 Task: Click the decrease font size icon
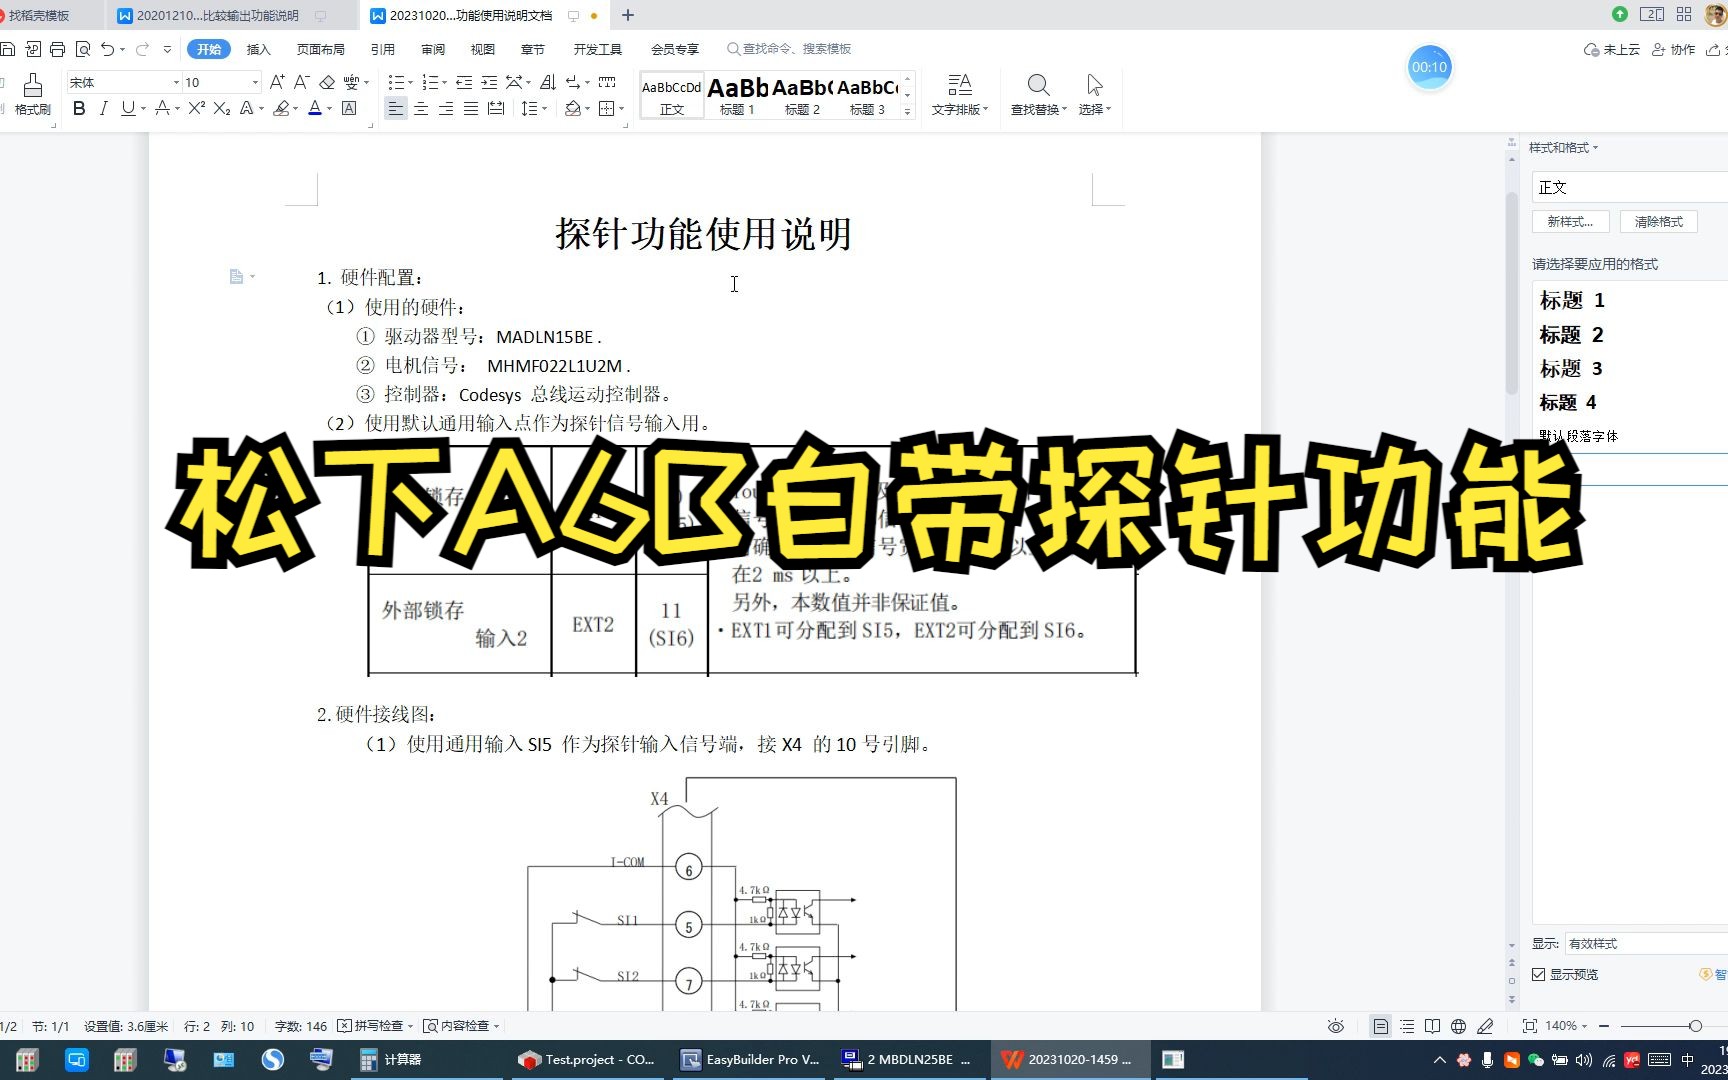pos(301,82)
